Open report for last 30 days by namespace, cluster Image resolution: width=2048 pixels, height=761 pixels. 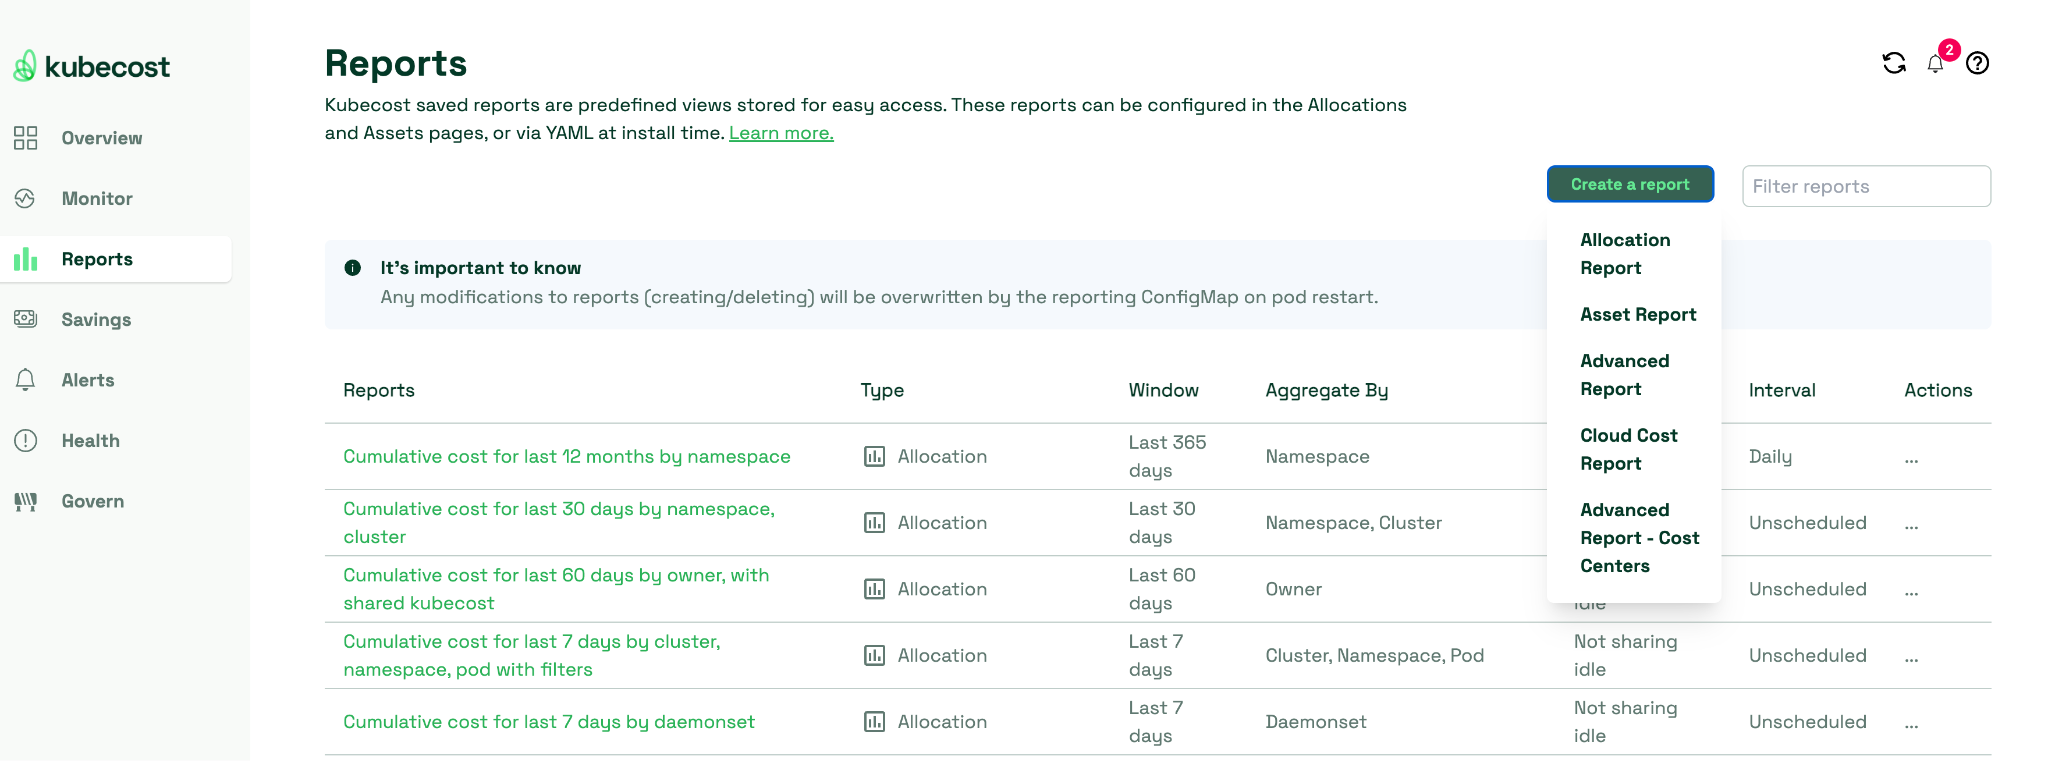(559, 523)
